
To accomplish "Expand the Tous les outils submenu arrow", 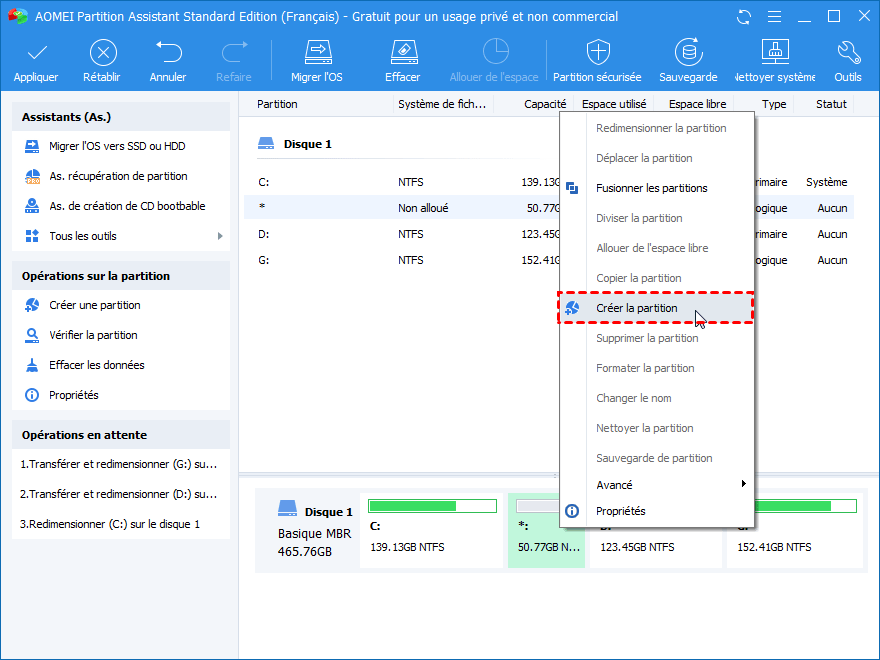I will 220,236.
